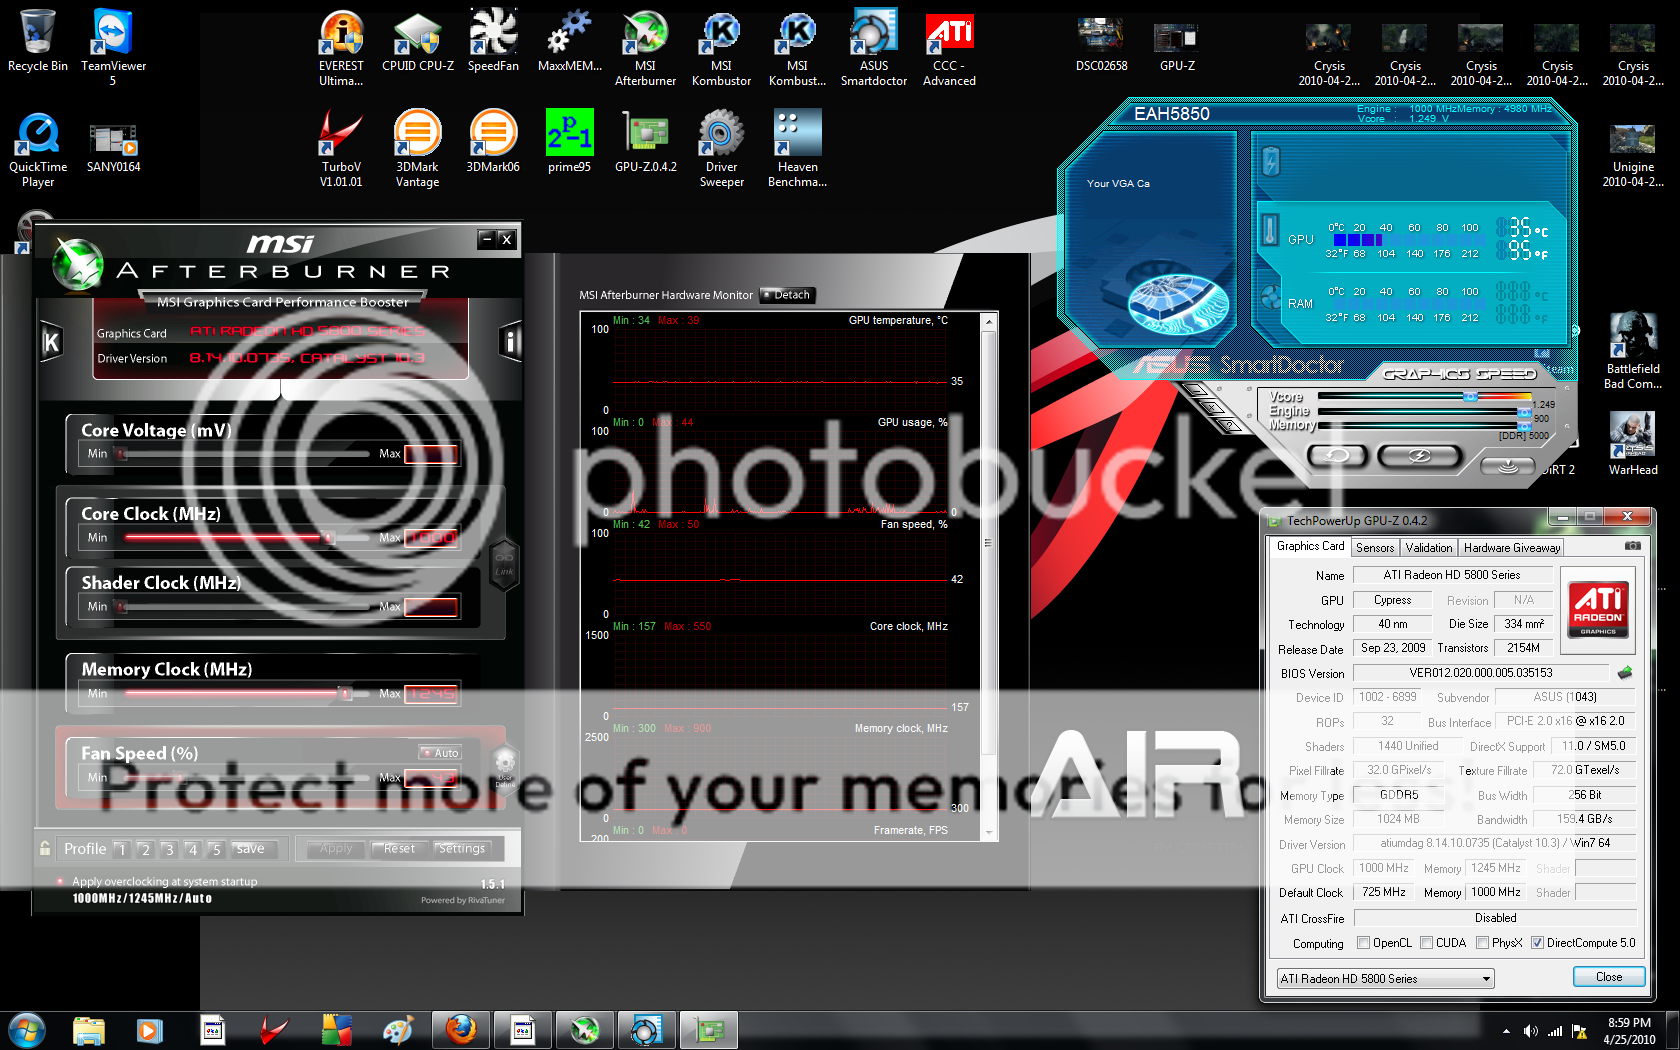Viewport: 1680px width, 1050px height.
Task: Open the MaxxMEM desktop icon
Action: tap(570, 41)
